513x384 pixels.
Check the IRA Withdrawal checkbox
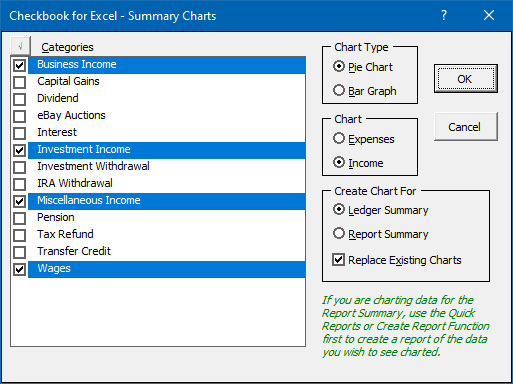click(x=20, y=184)
